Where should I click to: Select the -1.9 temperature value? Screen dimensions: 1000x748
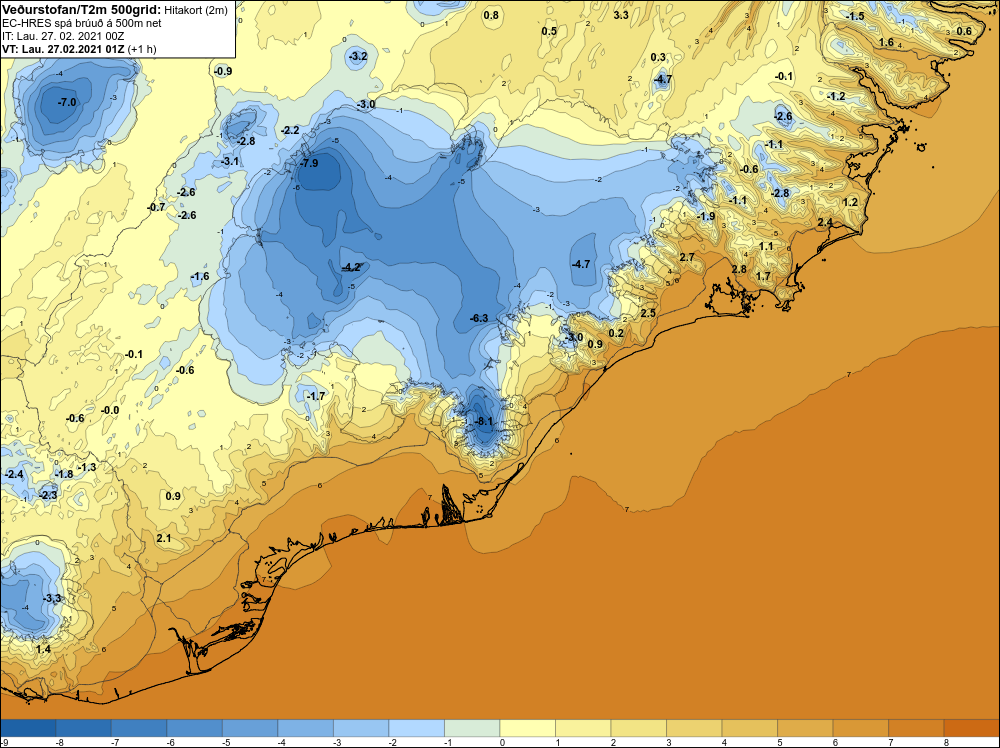pos(706,217)
